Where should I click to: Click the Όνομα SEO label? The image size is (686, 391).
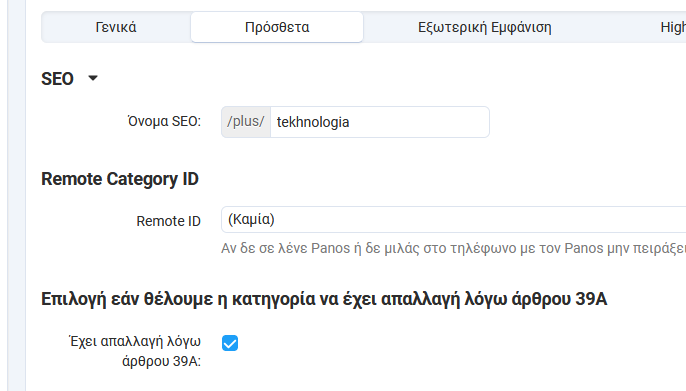click(164, 121)
